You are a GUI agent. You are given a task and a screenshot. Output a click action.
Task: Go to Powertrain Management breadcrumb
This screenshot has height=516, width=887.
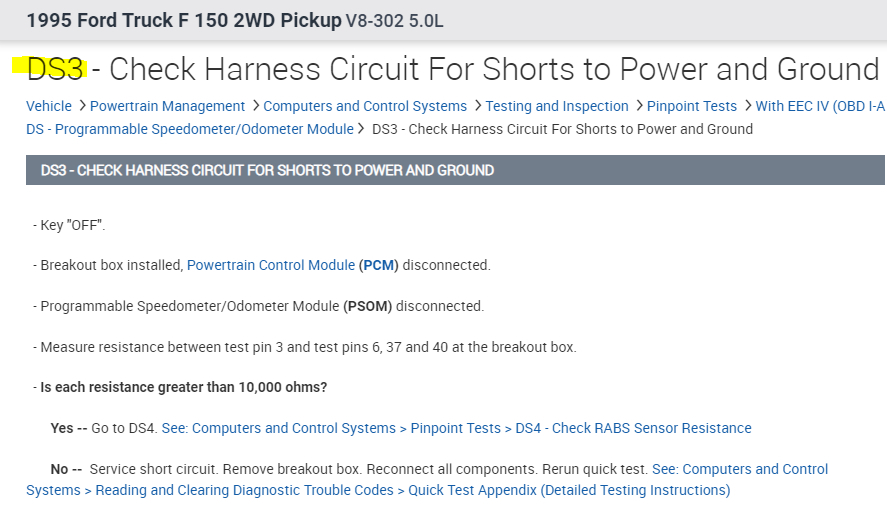(167, 106)
